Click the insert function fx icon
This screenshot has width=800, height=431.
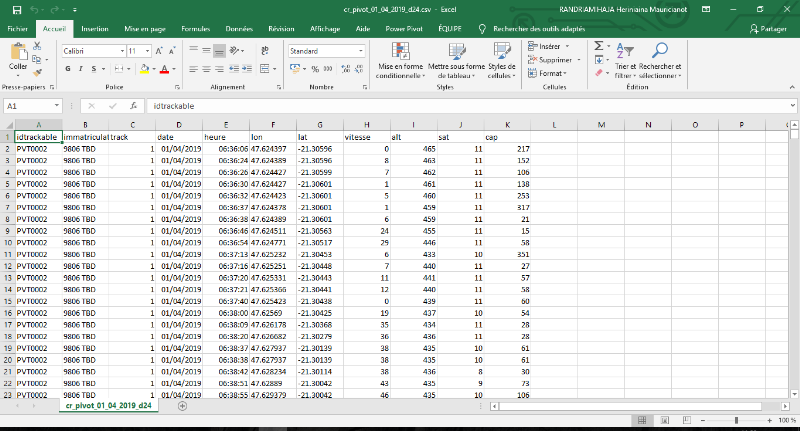tap(132, 105)
